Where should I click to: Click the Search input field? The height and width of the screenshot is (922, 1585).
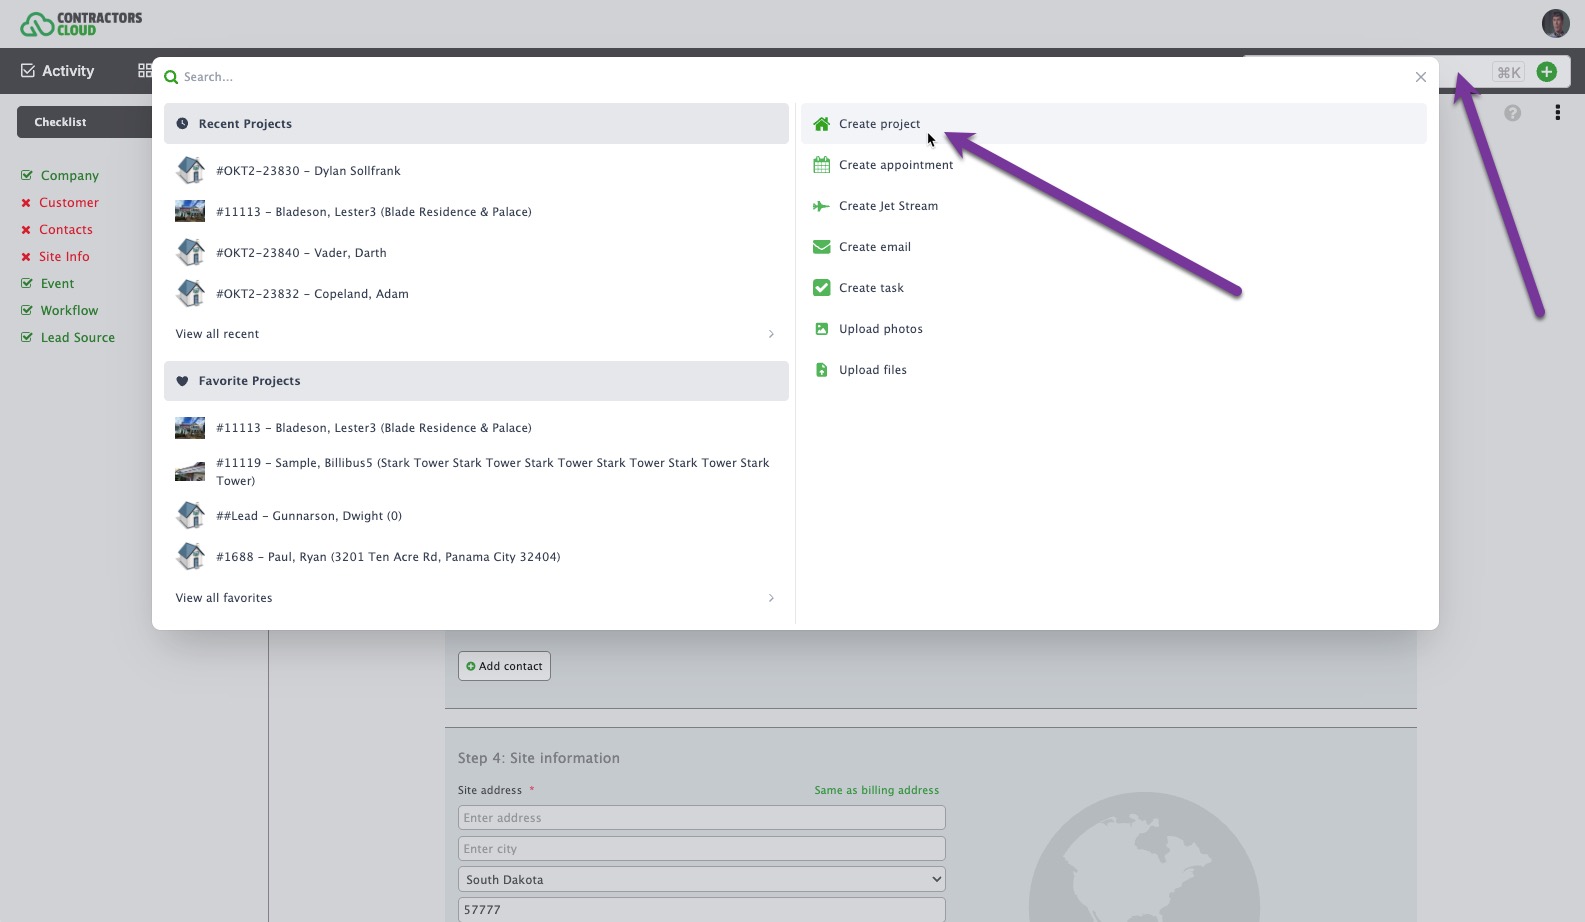click(x=790, y=77)
